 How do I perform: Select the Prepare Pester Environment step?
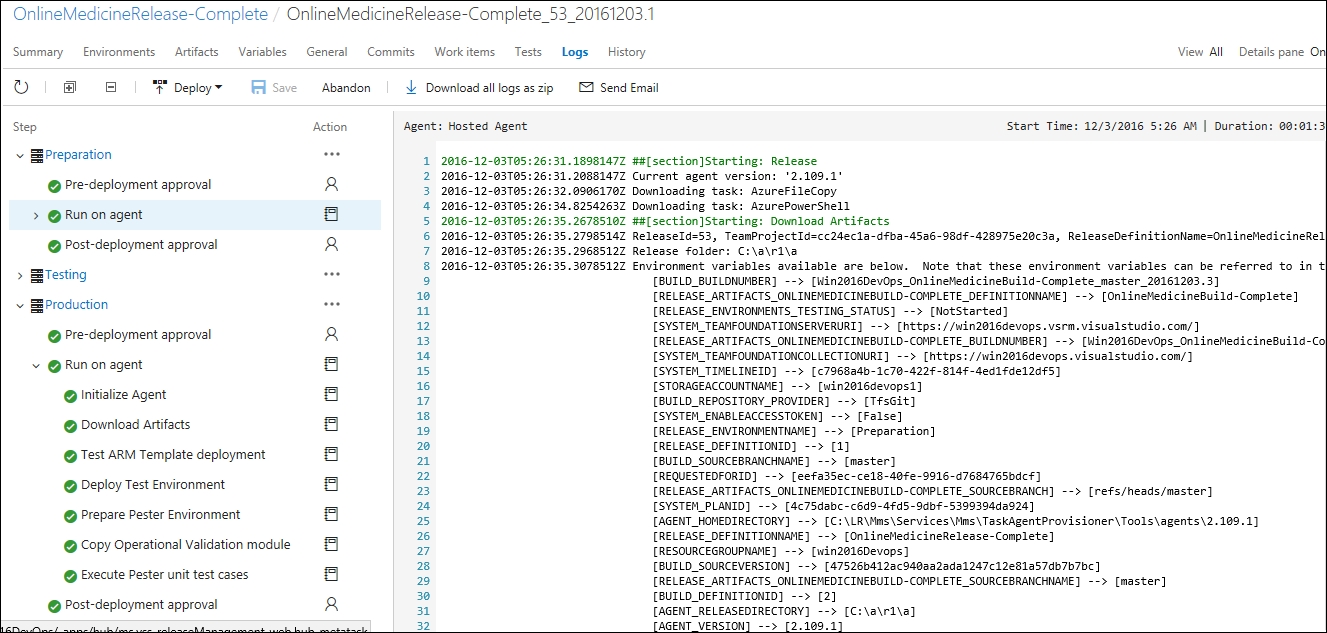tap(161, 515)
